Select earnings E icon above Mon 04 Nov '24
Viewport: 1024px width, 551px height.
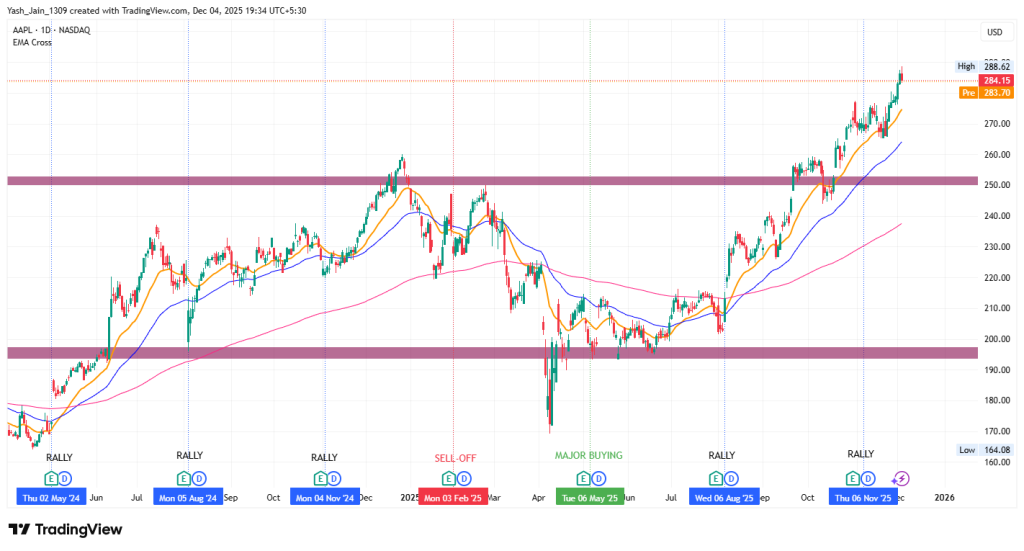[319, 479]
